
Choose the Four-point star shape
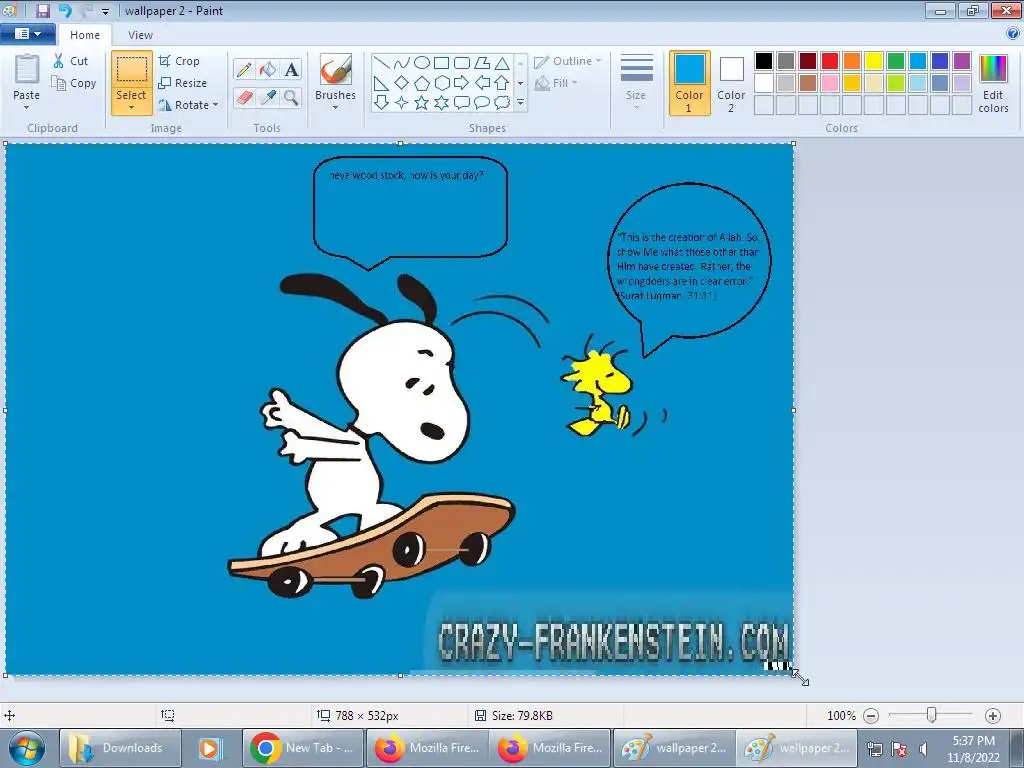coord(402,103)
